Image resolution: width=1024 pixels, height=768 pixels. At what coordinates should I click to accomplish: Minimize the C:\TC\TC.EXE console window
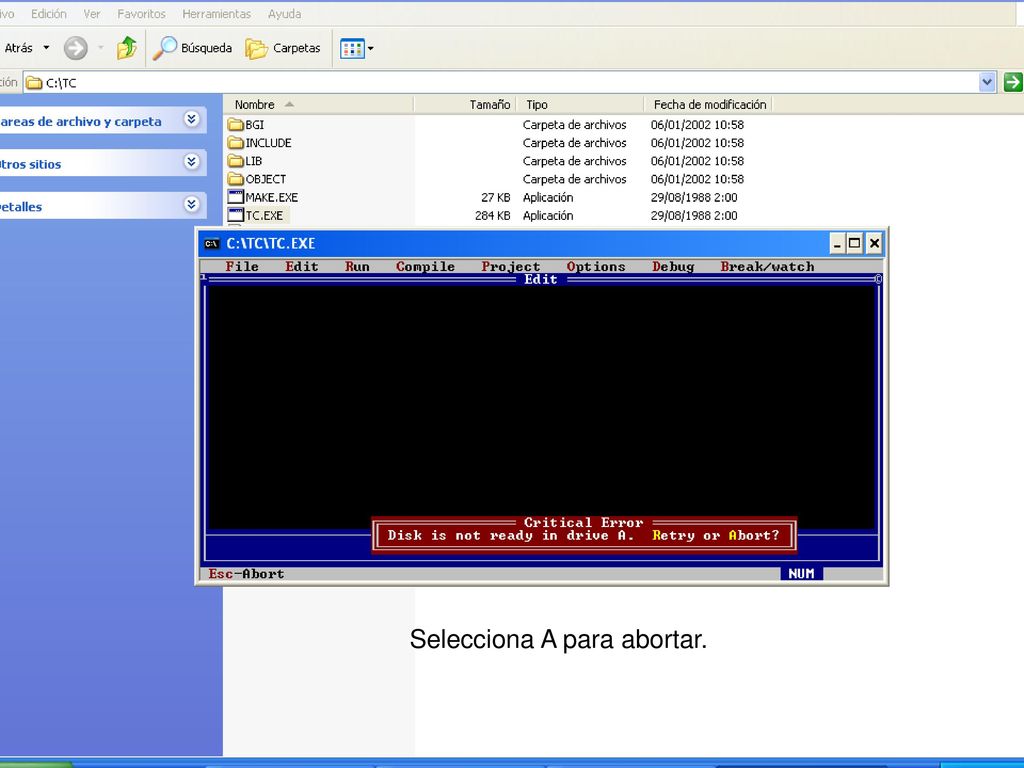(837, 244)
